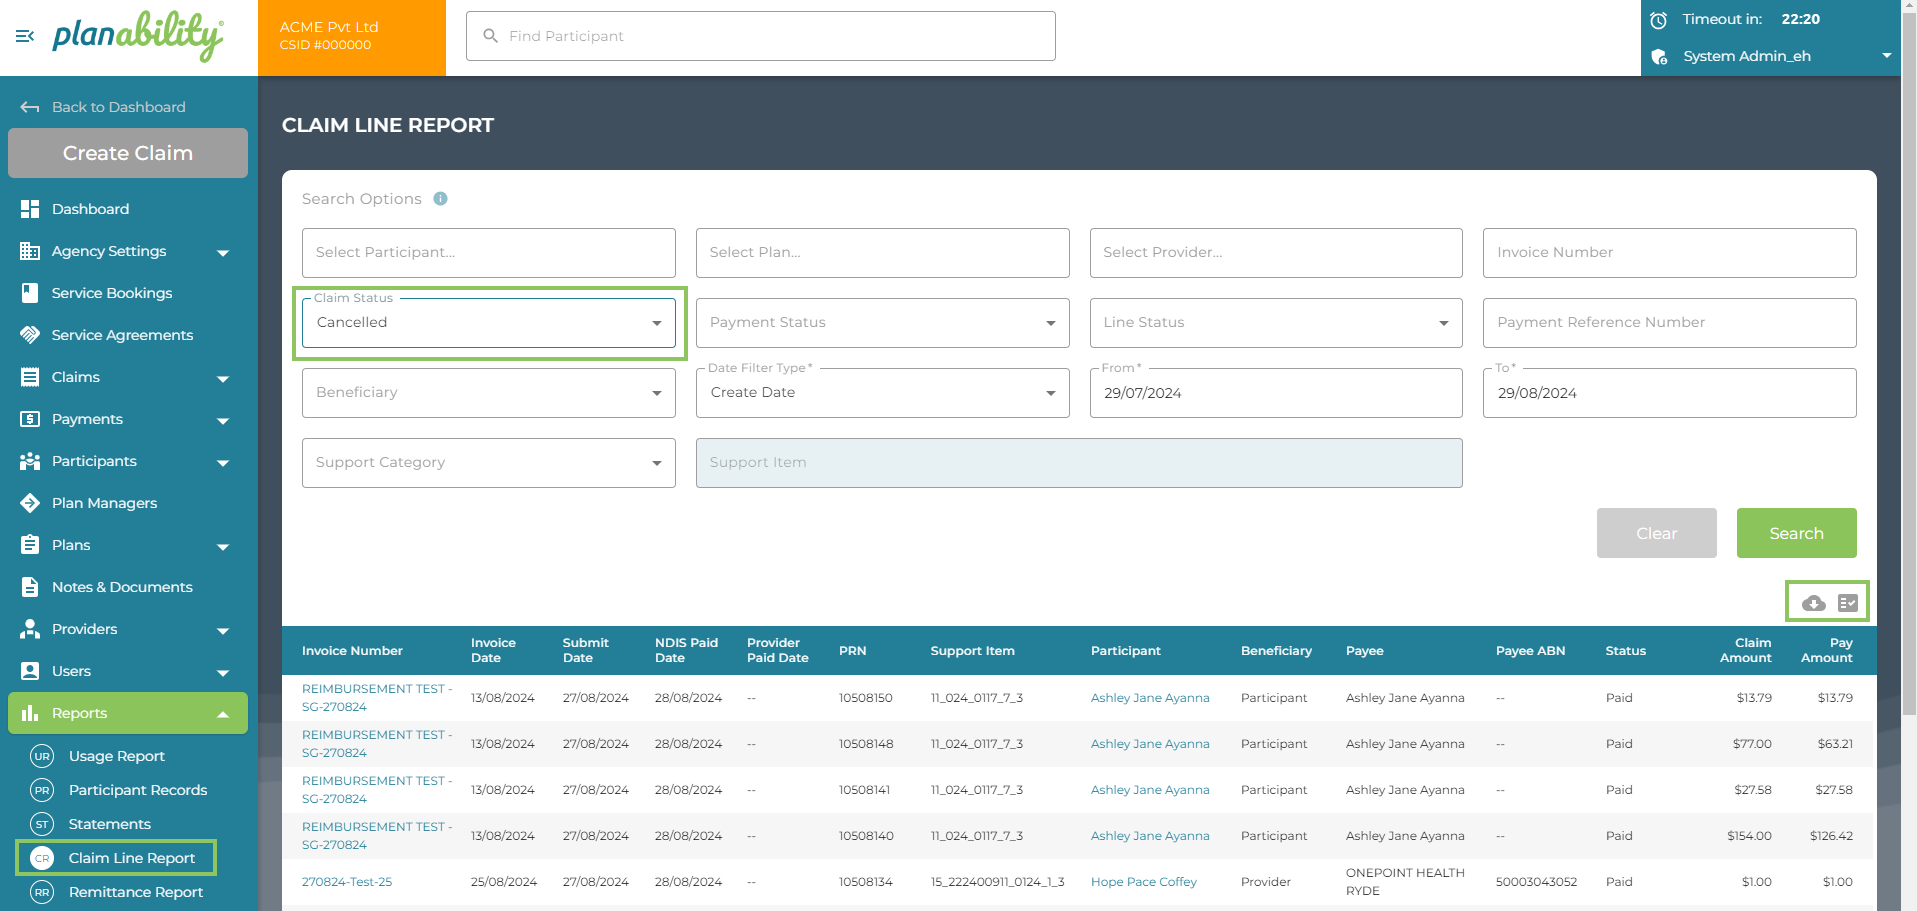Image resolution: width=1917 pixels, height=911 pixels.
Task: Click the Back to Dashboard arrow icon
Action: click(30, 107)
